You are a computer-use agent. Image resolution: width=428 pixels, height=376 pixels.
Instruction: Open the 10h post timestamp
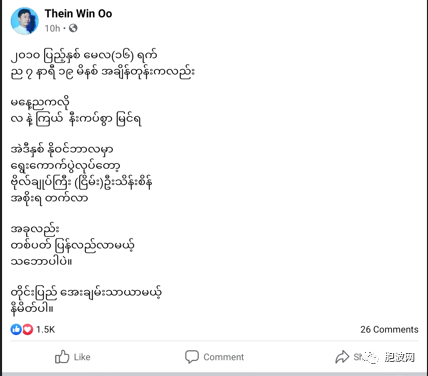(x=53, y=29)
